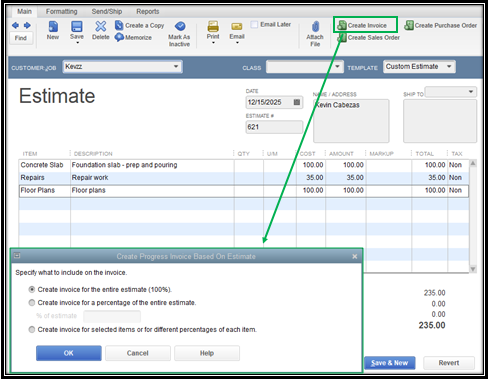Click the Find button
489x381 pixels.
pyautogui.click(x=21, y=38)
